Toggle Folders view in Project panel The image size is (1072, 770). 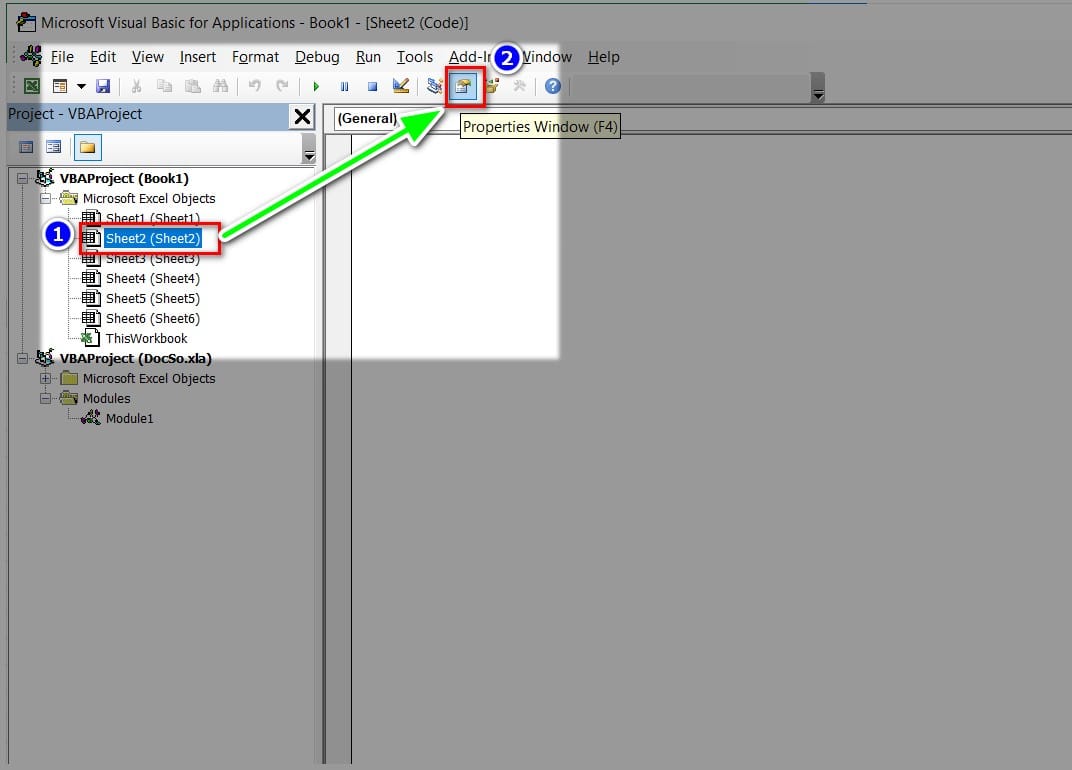click(x=87, y=147)
